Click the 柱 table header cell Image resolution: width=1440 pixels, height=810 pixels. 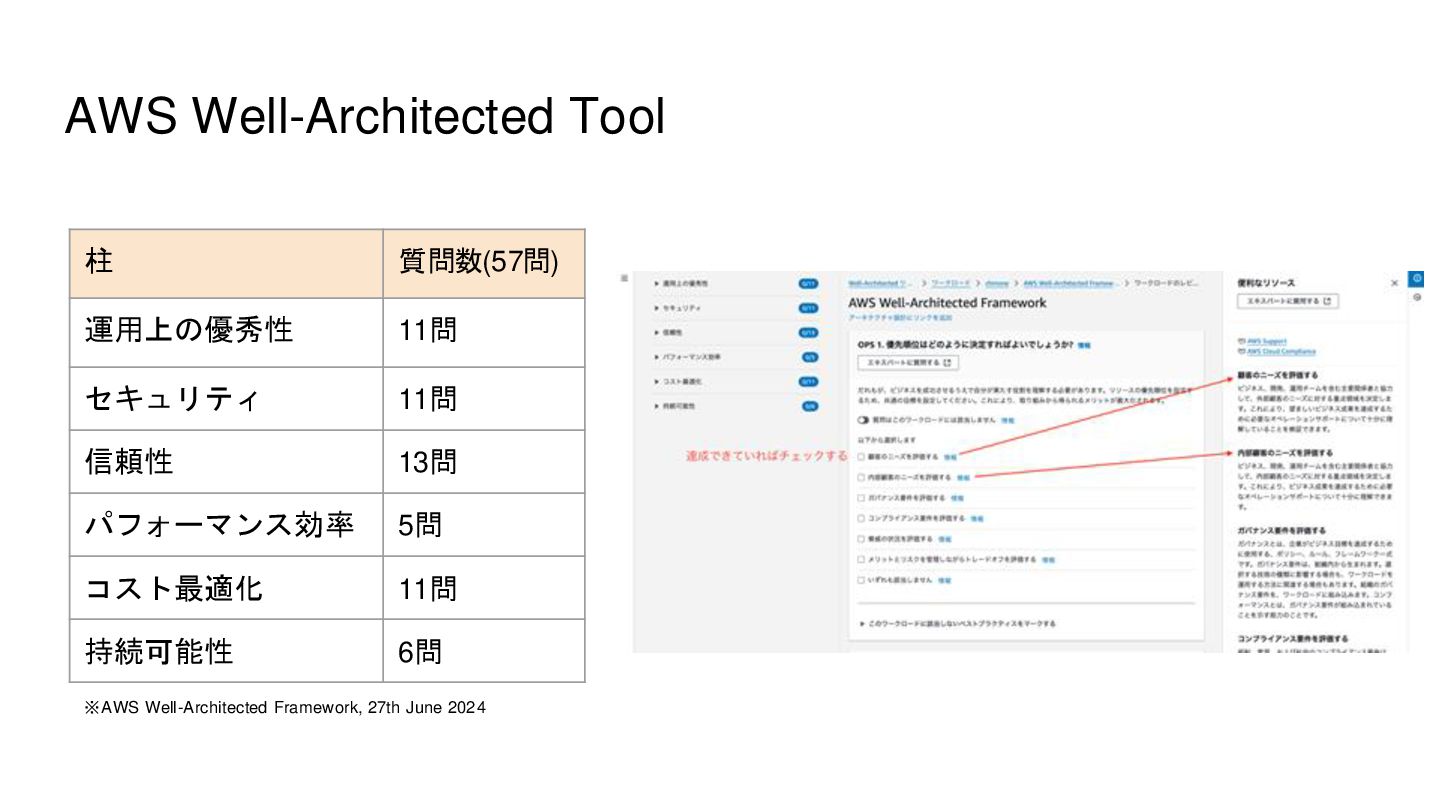tap(226, 263)
